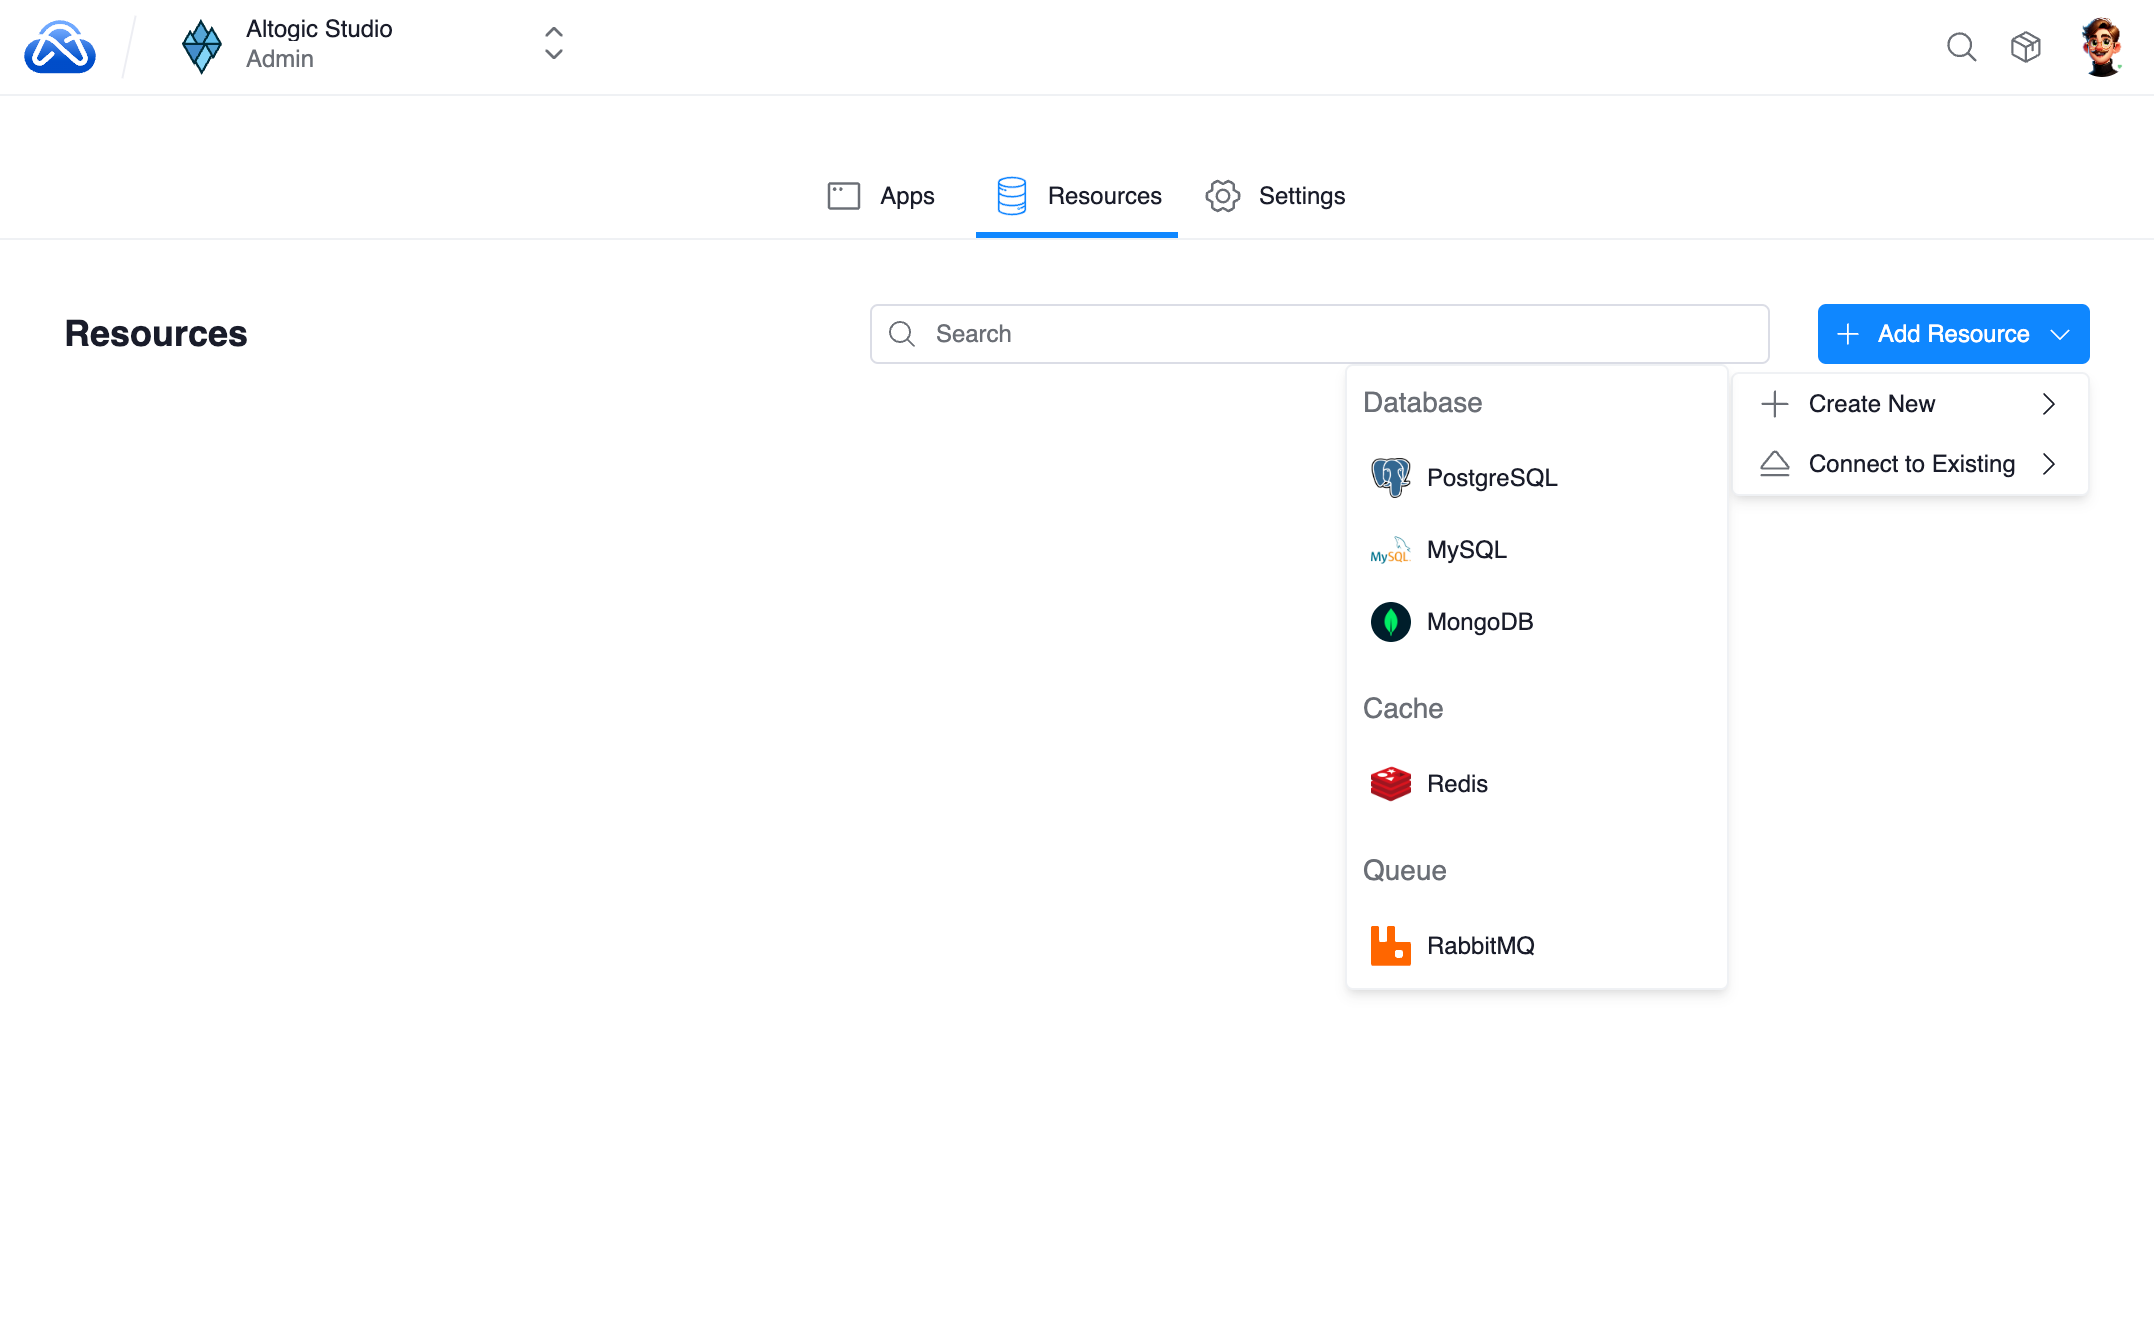Expand Create New submenu chevron
This screenshot has width=2154, height=1344.
2048,404
